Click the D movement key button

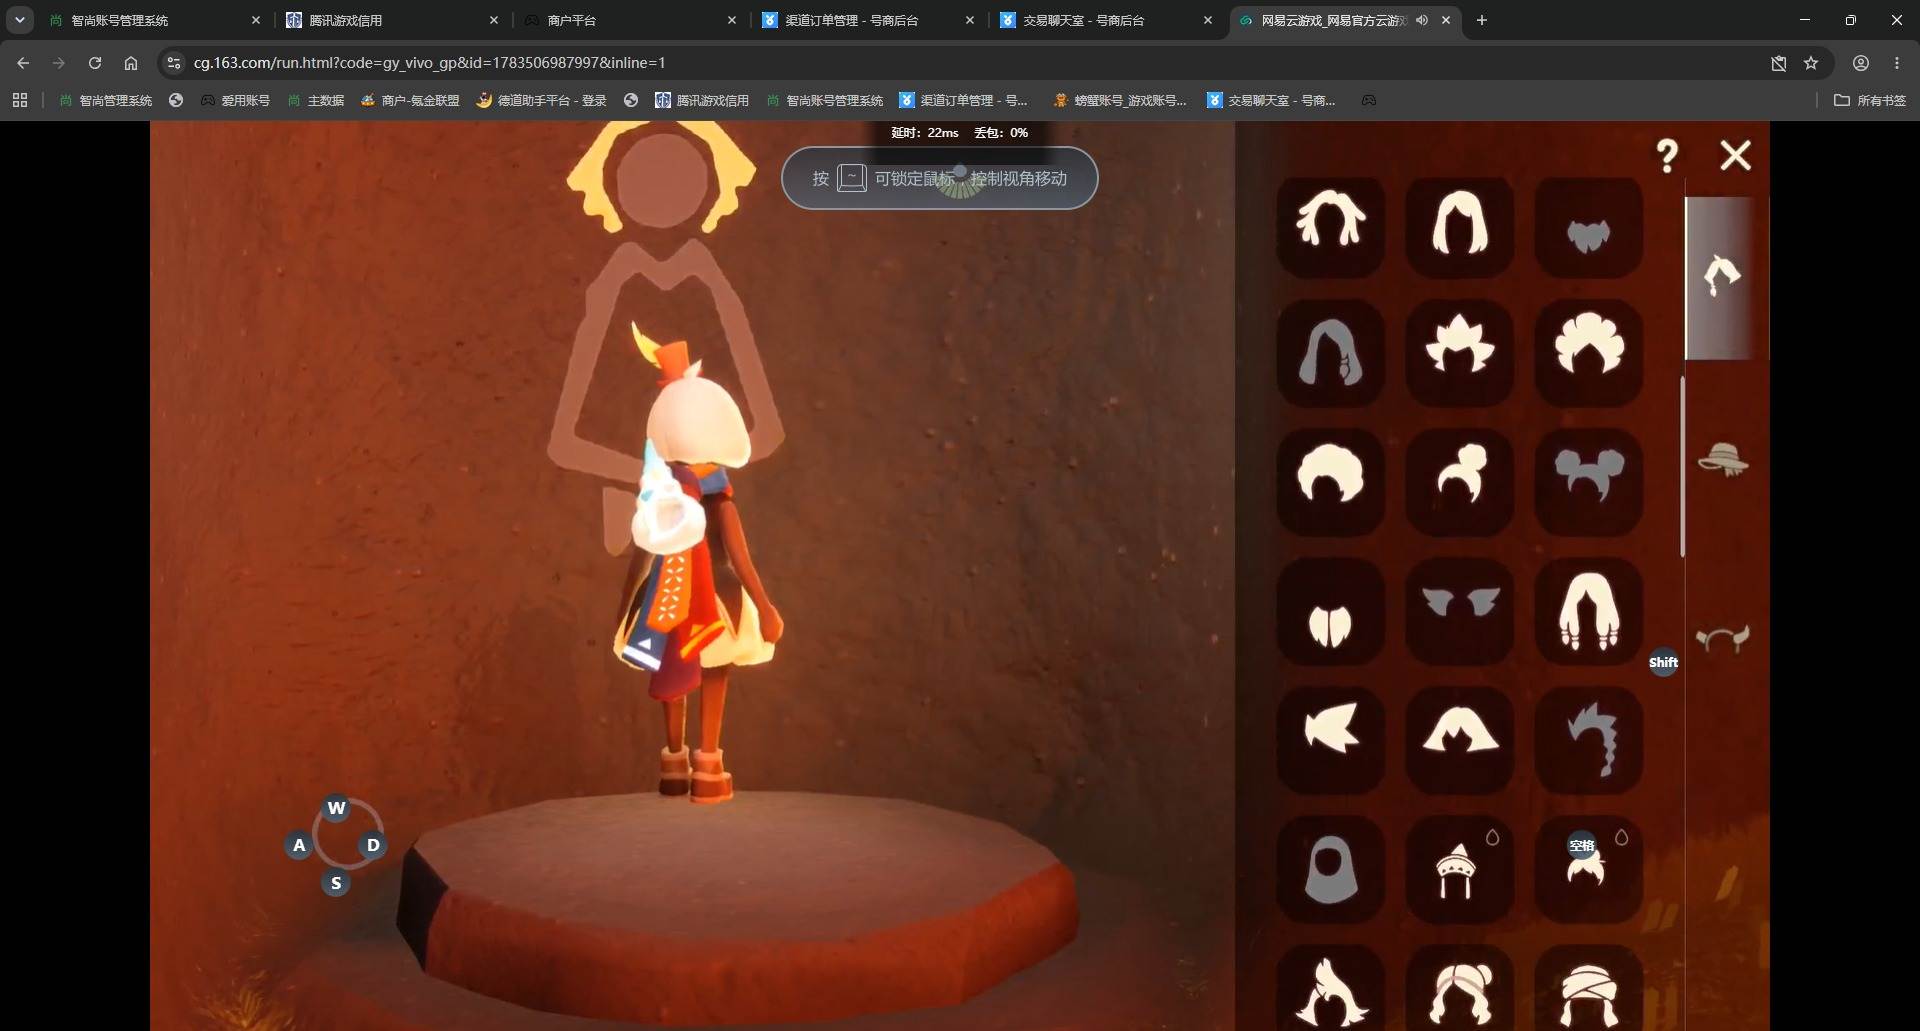(373, 845)
